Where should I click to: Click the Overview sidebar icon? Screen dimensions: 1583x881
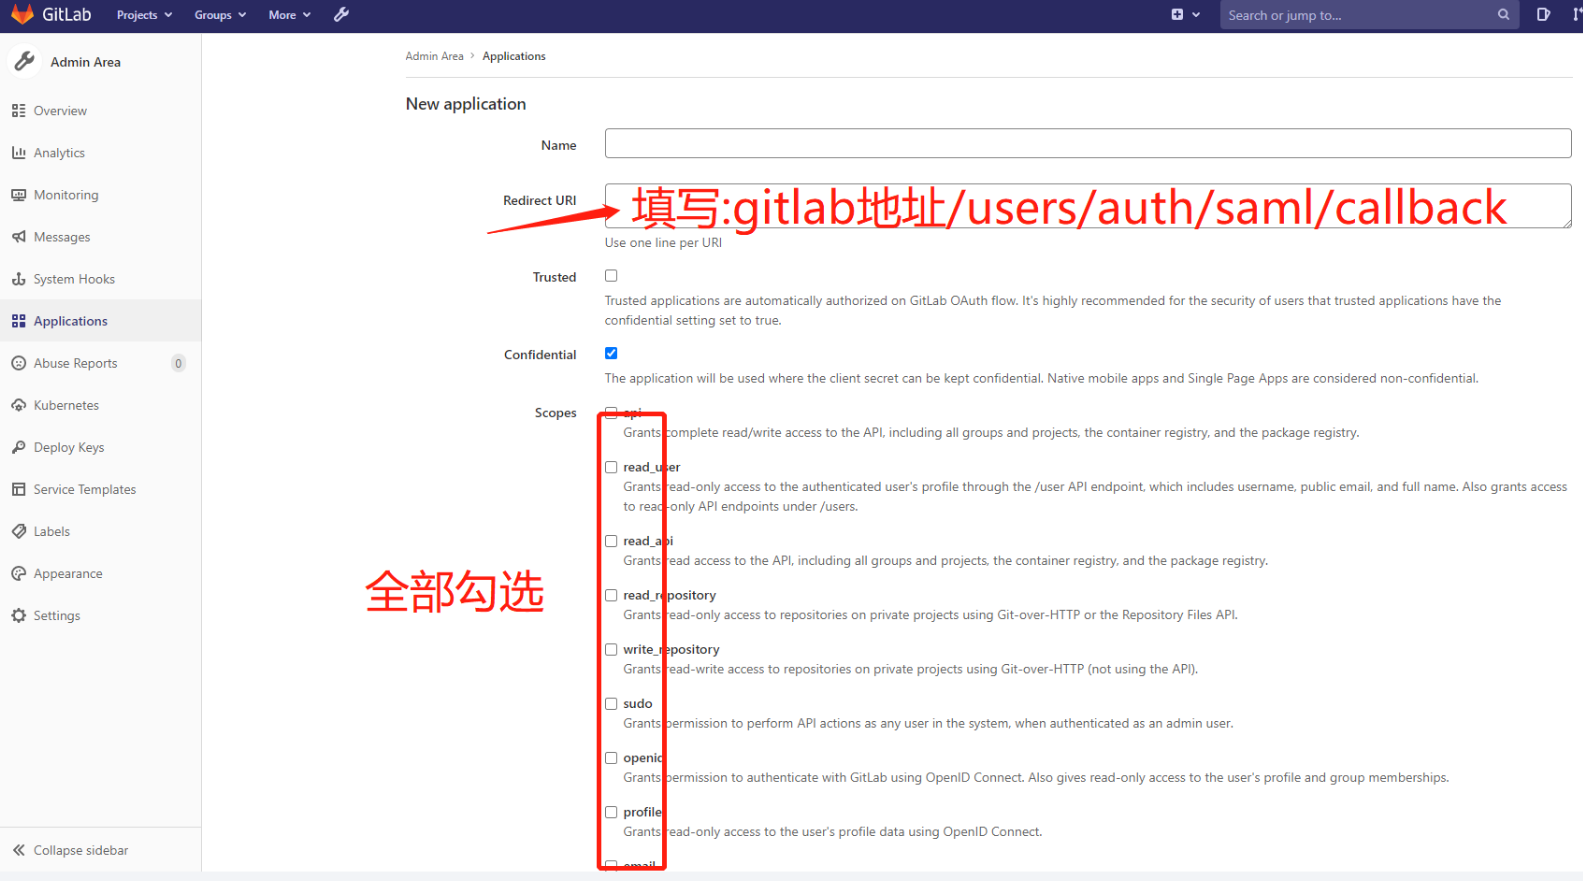pos(19,111)
